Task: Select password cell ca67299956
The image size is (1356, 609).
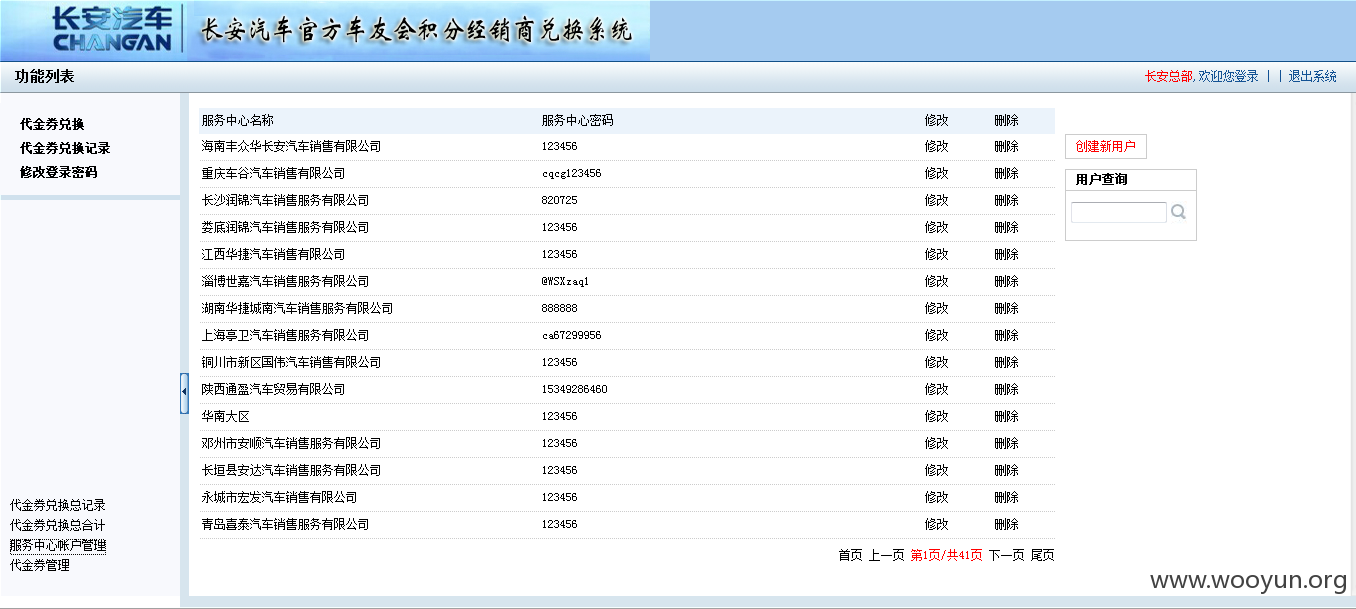Action: [571, 335]
